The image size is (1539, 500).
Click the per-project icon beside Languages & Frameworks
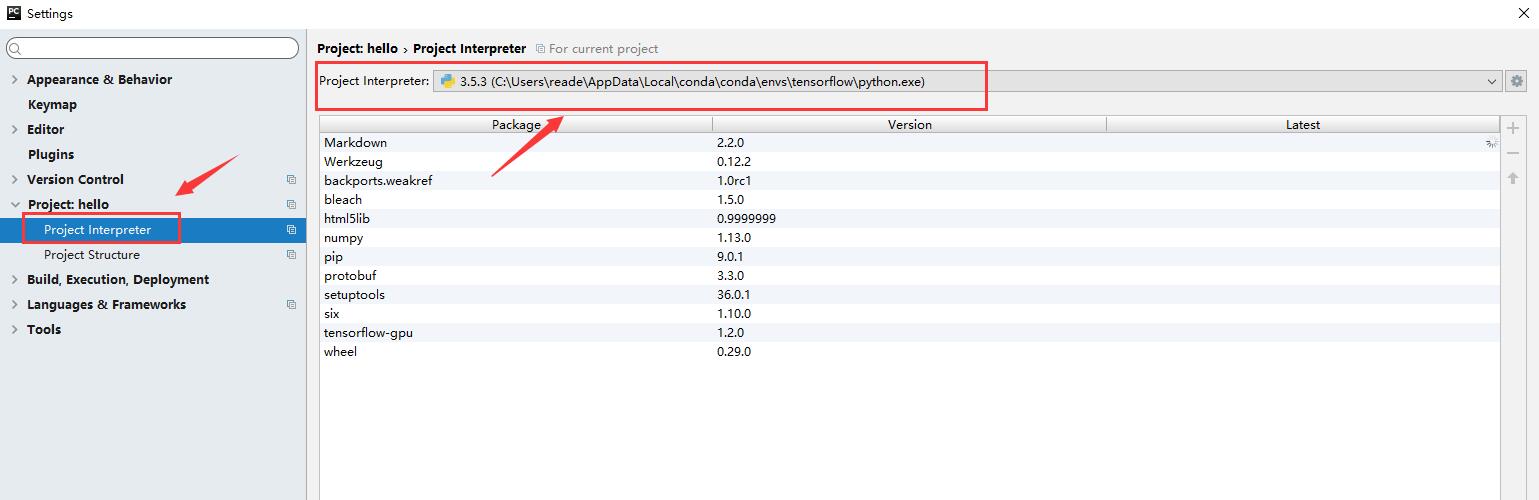291,305
